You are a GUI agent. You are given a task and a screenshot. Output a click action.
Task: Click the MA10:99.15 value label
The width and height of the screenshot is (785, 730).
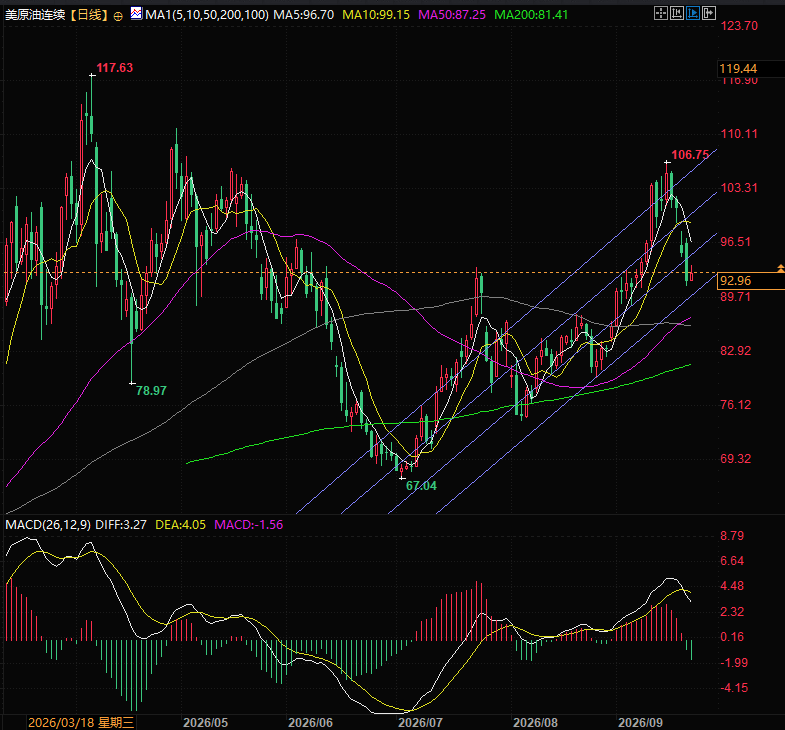[x=376, y=15]
